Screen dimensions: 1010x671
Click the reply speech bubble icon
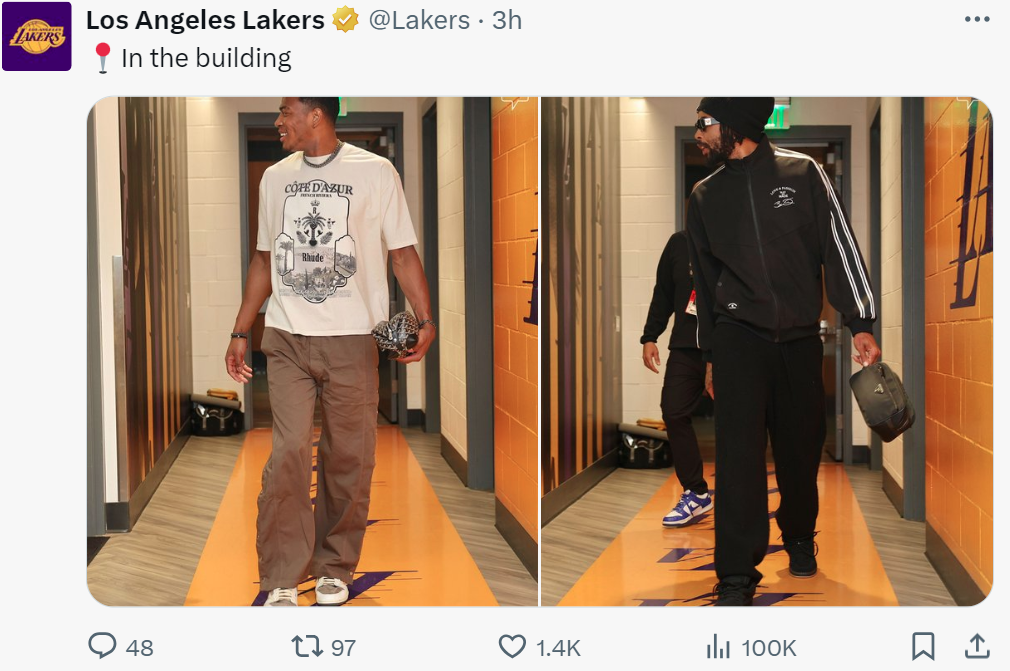click(102, 646)
